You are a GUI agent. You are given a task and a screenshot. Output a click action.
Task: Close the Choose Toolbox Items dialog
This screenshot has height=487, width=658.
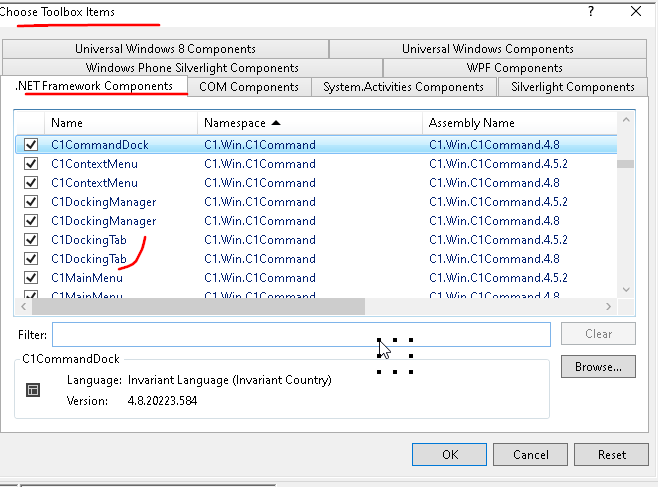(636, 11)
